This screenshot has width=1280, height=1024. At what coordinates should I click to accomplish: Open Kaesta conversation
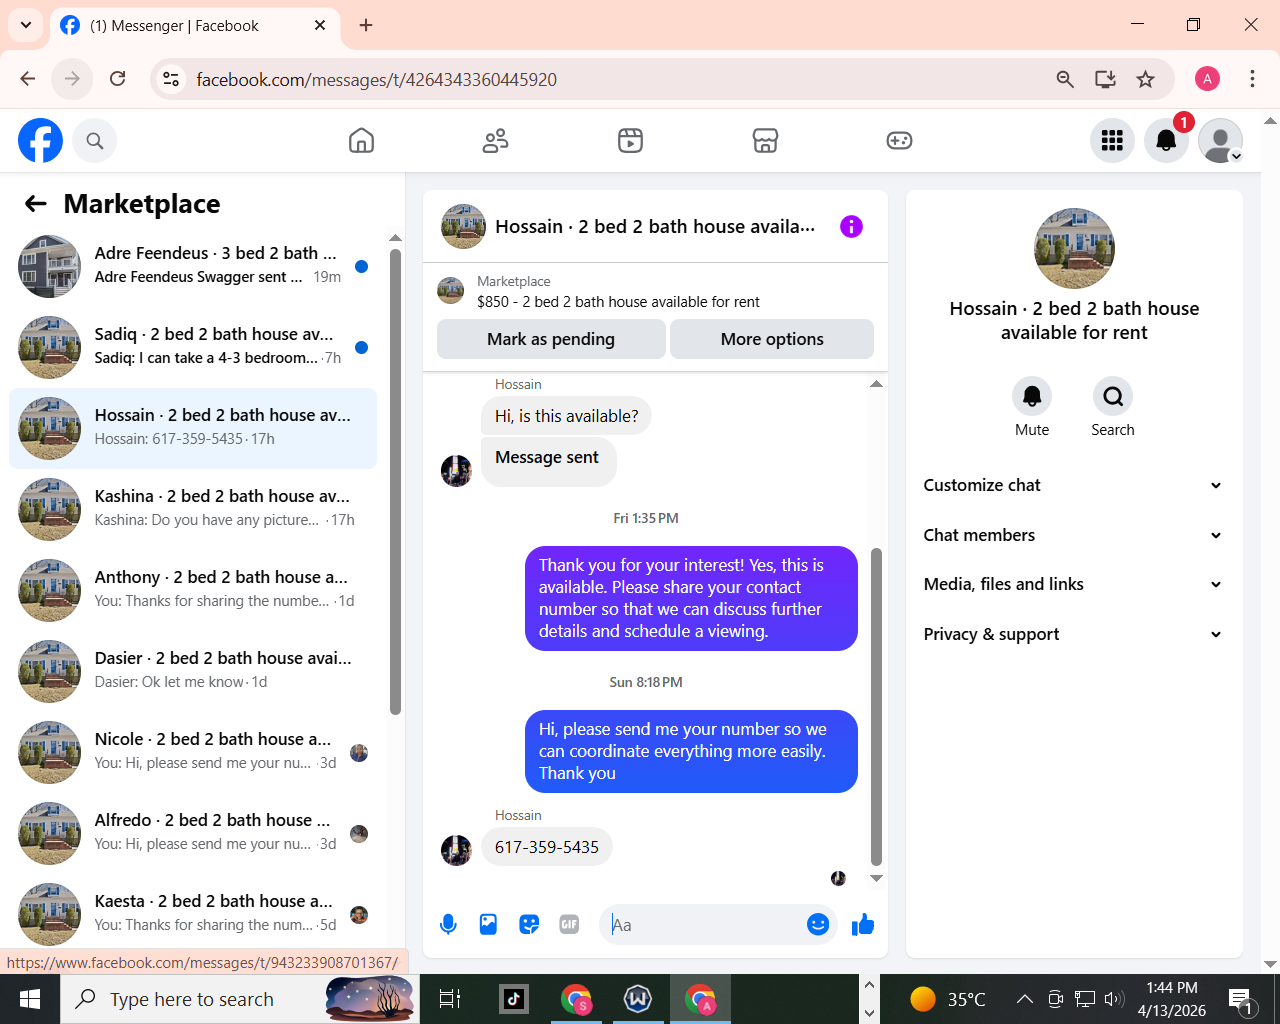click(x=193, y=914)
